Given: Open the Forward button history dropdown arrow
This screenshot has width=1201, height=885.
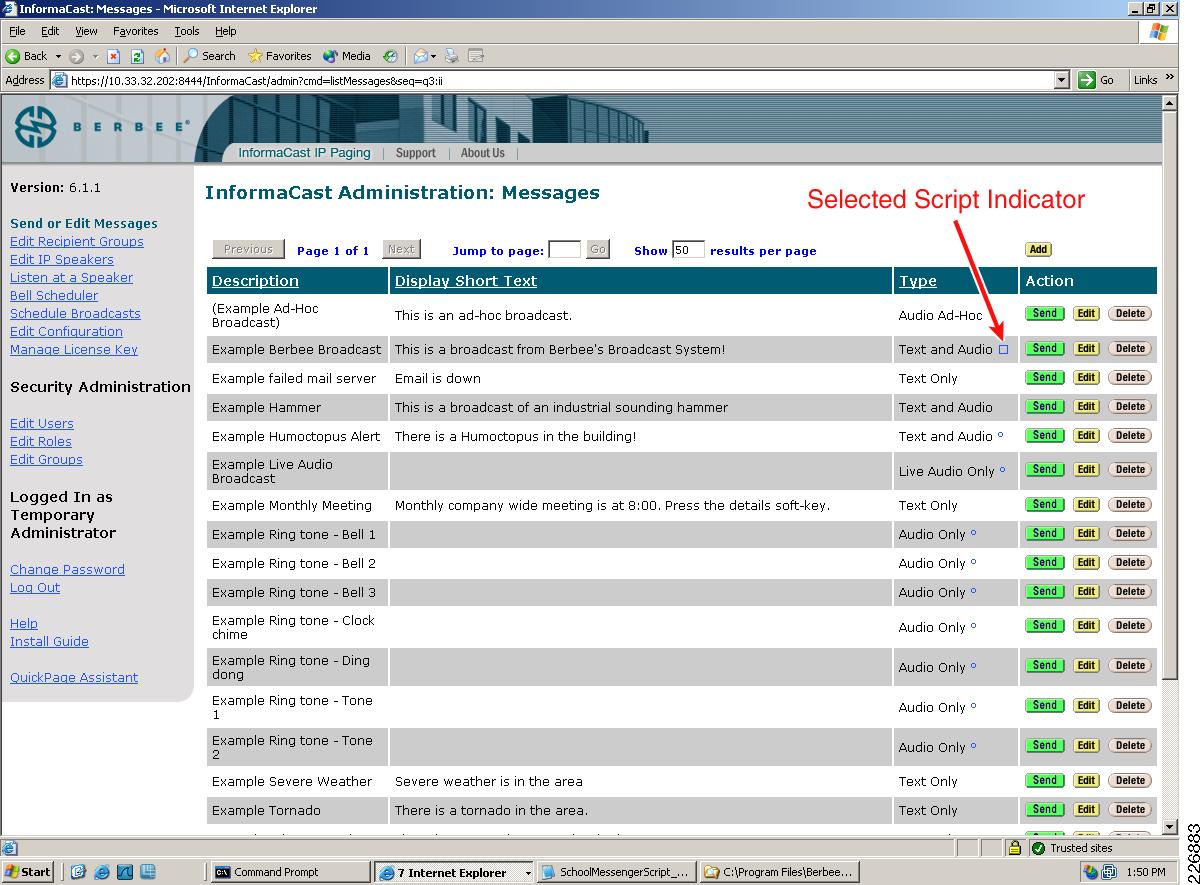Looking at the screenshot, I should [95, 57].
